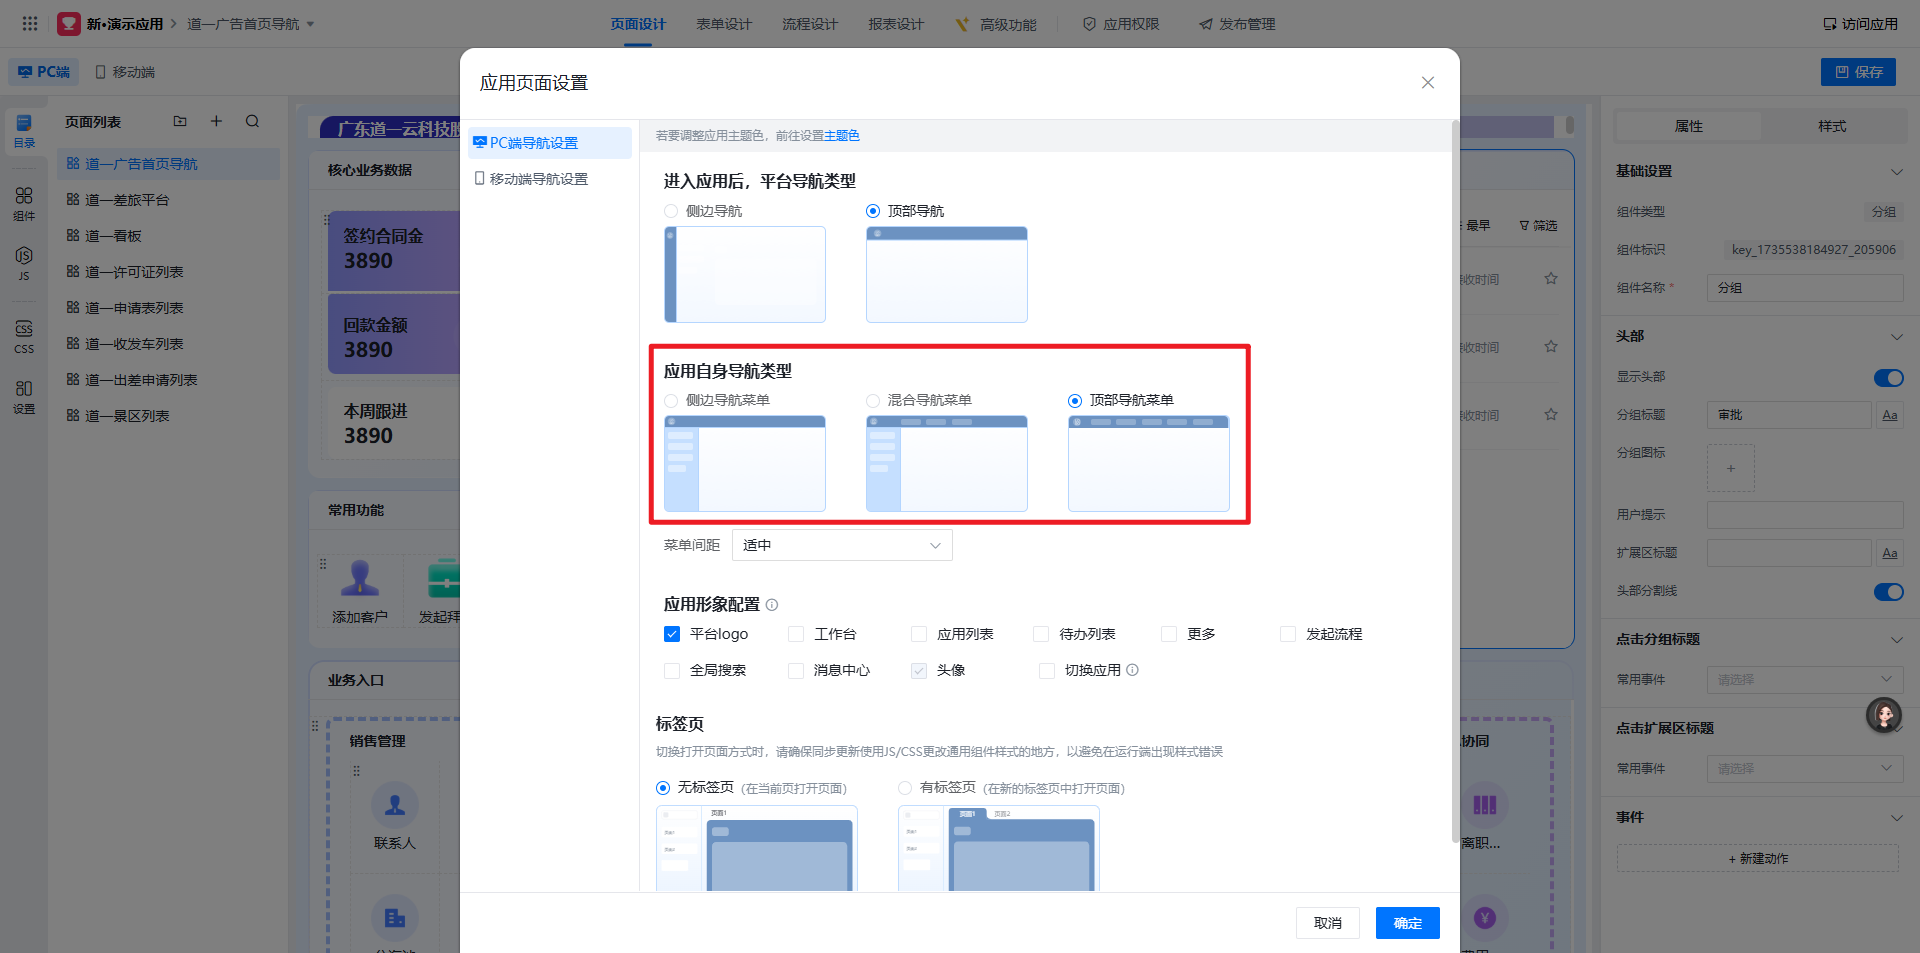Click the search icon in 页面列表
The height and width of the screenshot is (953, 1920).
point(252,122)
